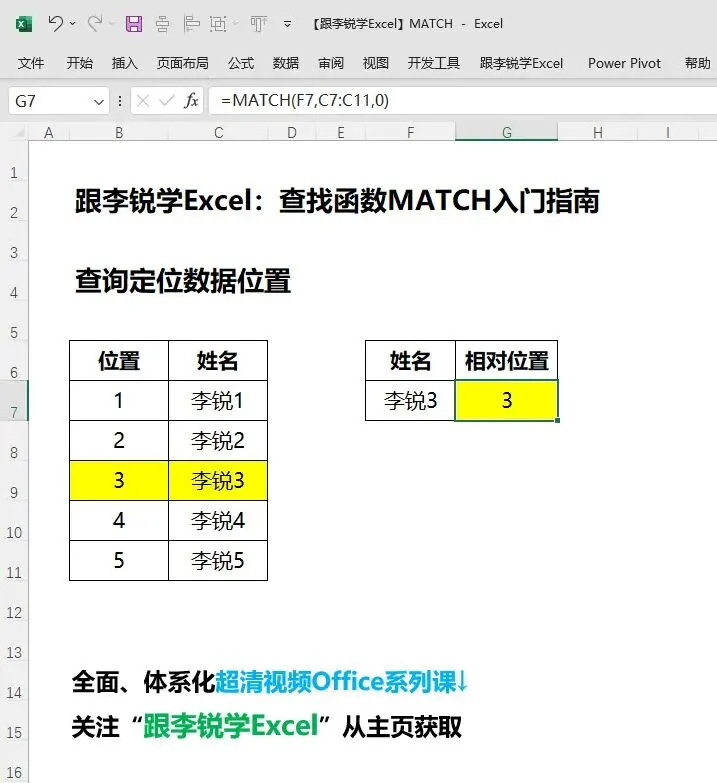Select column C header

[218, 133]
